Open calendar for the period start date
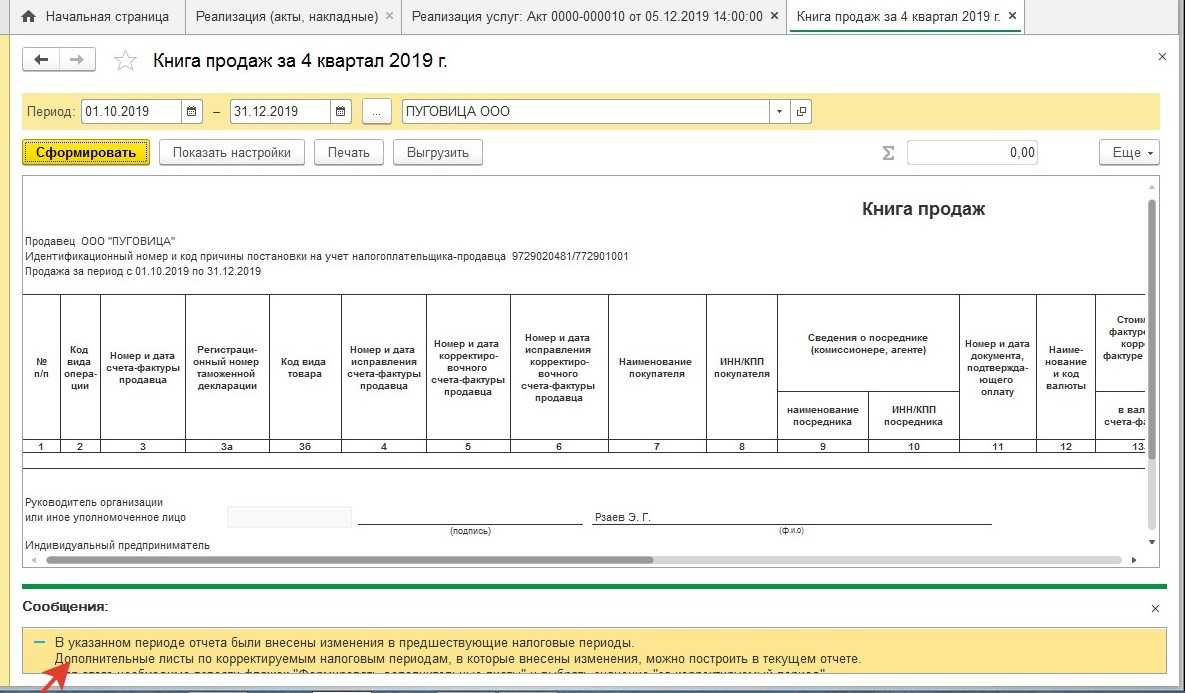Screen dimensions: 1185x693 pyautogui.click(x=192, y=112)
